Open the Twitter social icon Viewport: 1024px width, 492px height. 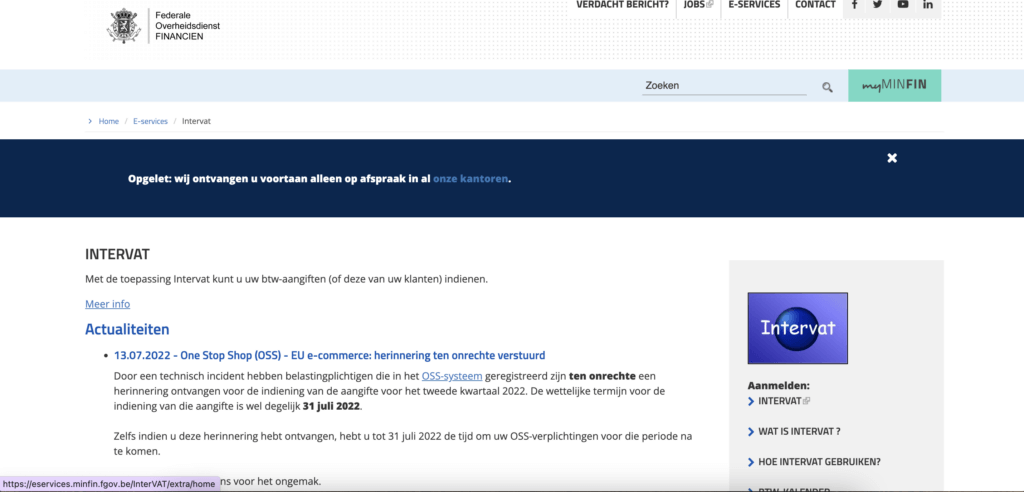(878, 5)
